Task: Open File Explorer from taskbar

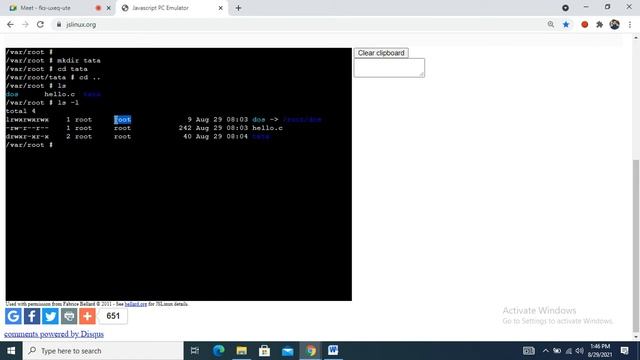Action: (242, 351)
